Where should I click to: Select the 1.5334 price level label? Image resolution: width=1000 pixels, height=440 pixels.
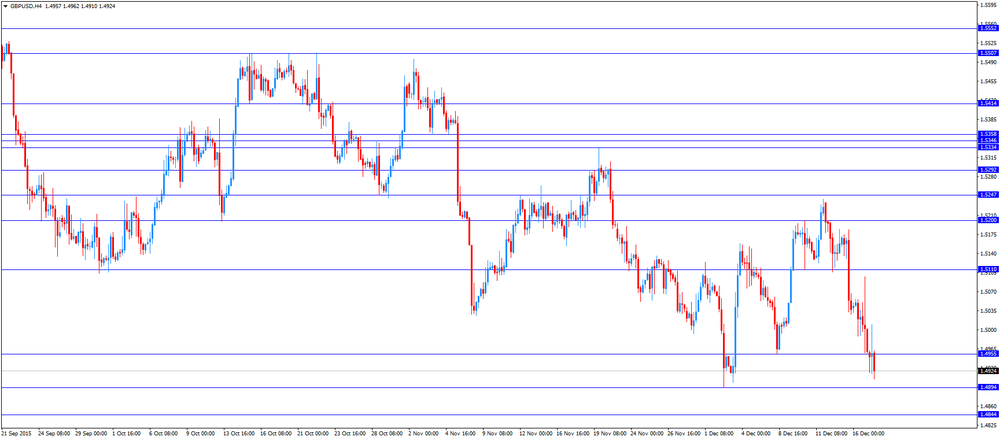tap(987, 147)
